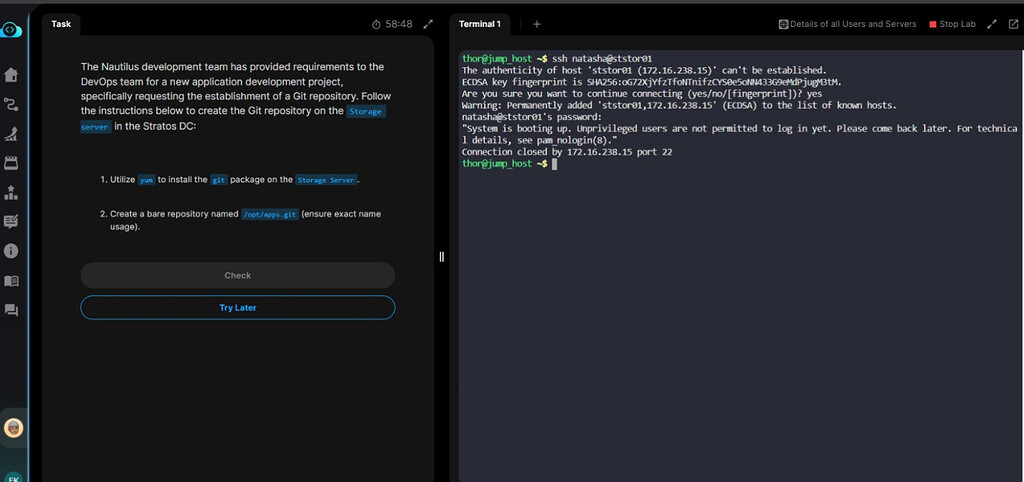Open the Home icon in sidebar
The width and height of the screenshot is (1024, 482).
coord(12,75)
